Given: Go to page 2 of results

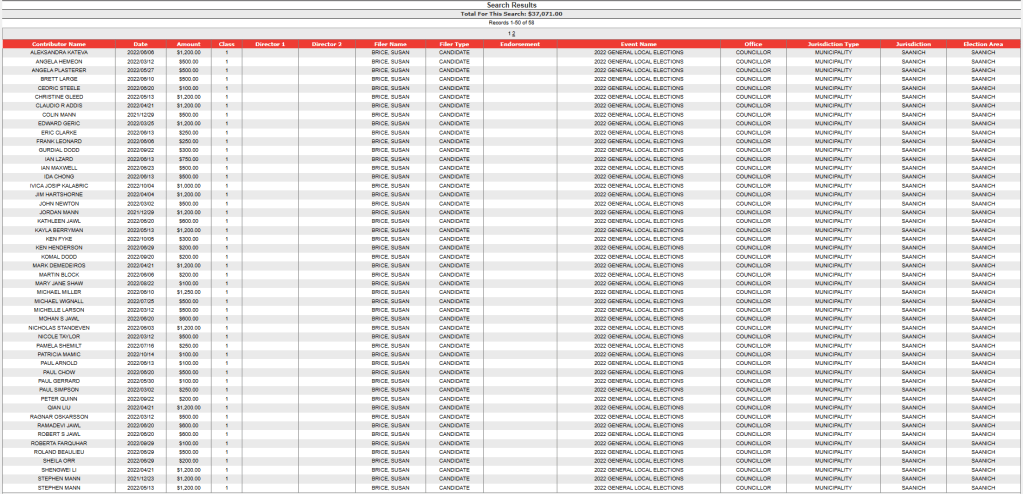Looking at the screenshot, I should (513, 35).
